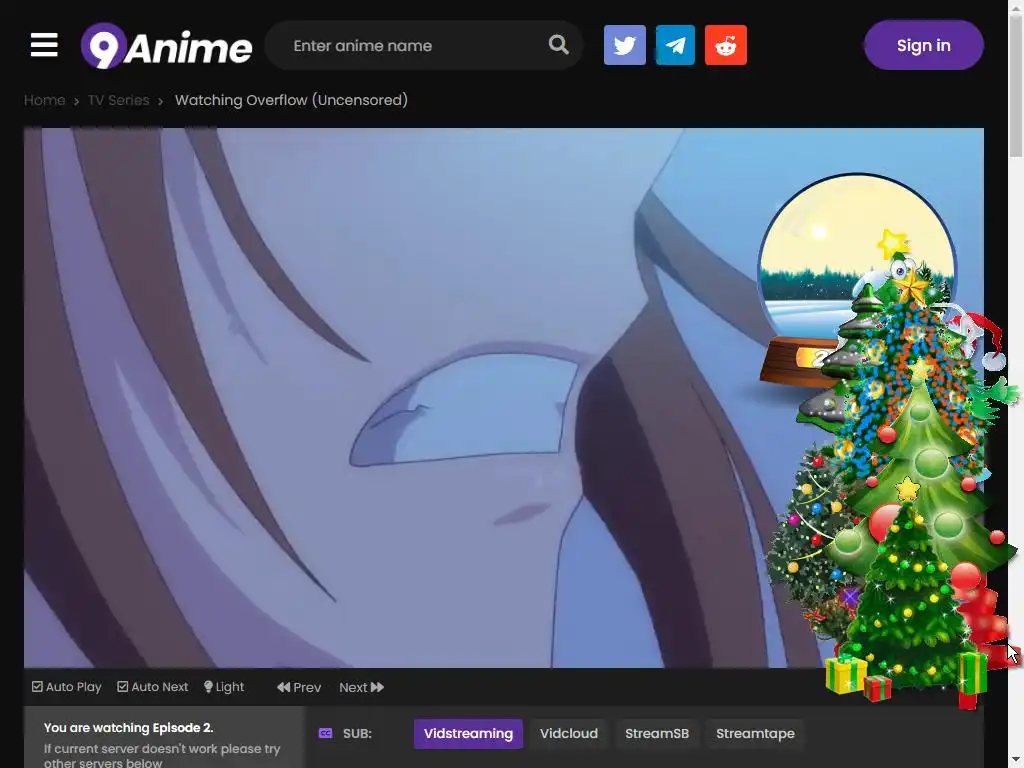1024x768 pixels.
Task: Click the Sign in button
Action: [x=923, y=45]
